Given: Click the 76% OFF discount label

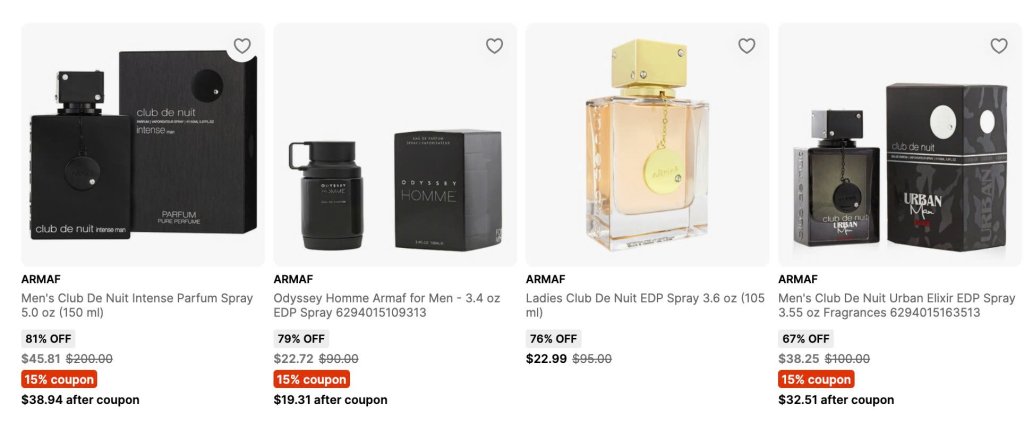Looking at the screenshot, I should tap(553, 339).
